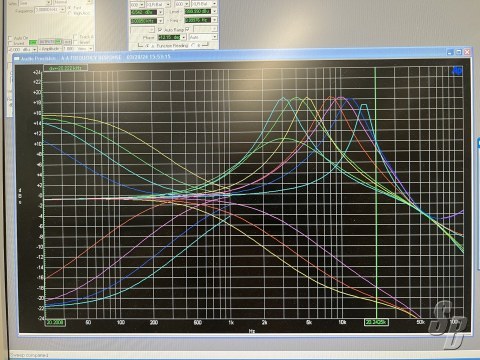This screenshot has height=360, width=480.
Task: Select the Fast radio option
Action: [x=70, y=7]
